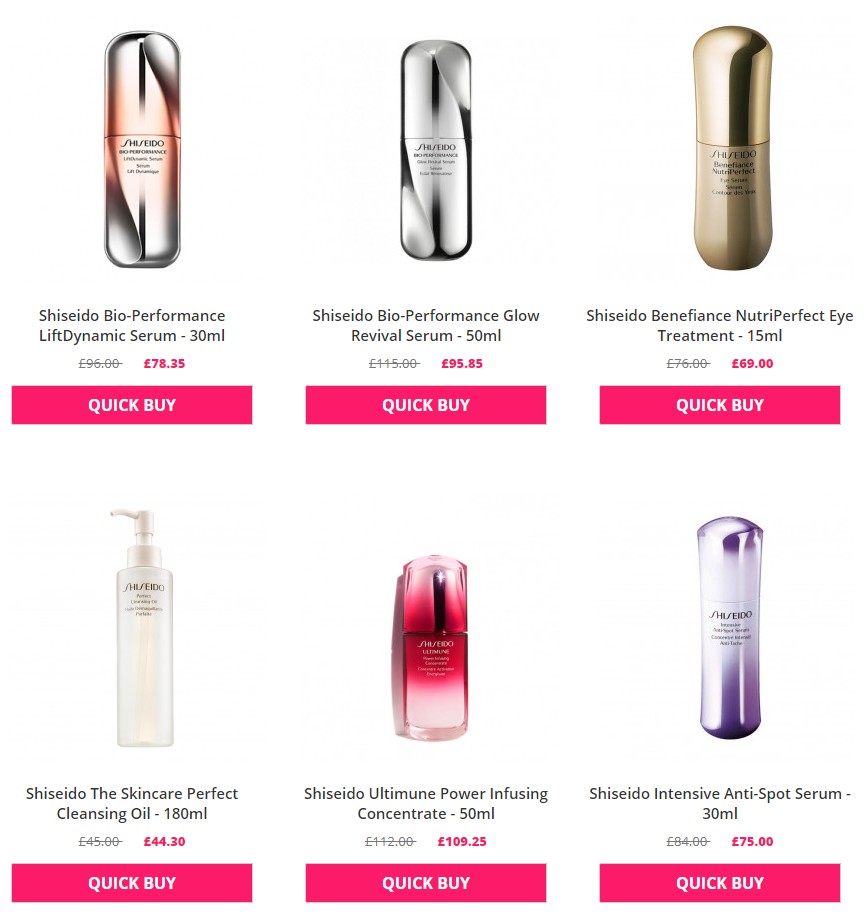Image resolution: width=867 pixels, height=918 pixels.
Task: Open Perfect Cleansing Oil bottle image
Action: 143,628
